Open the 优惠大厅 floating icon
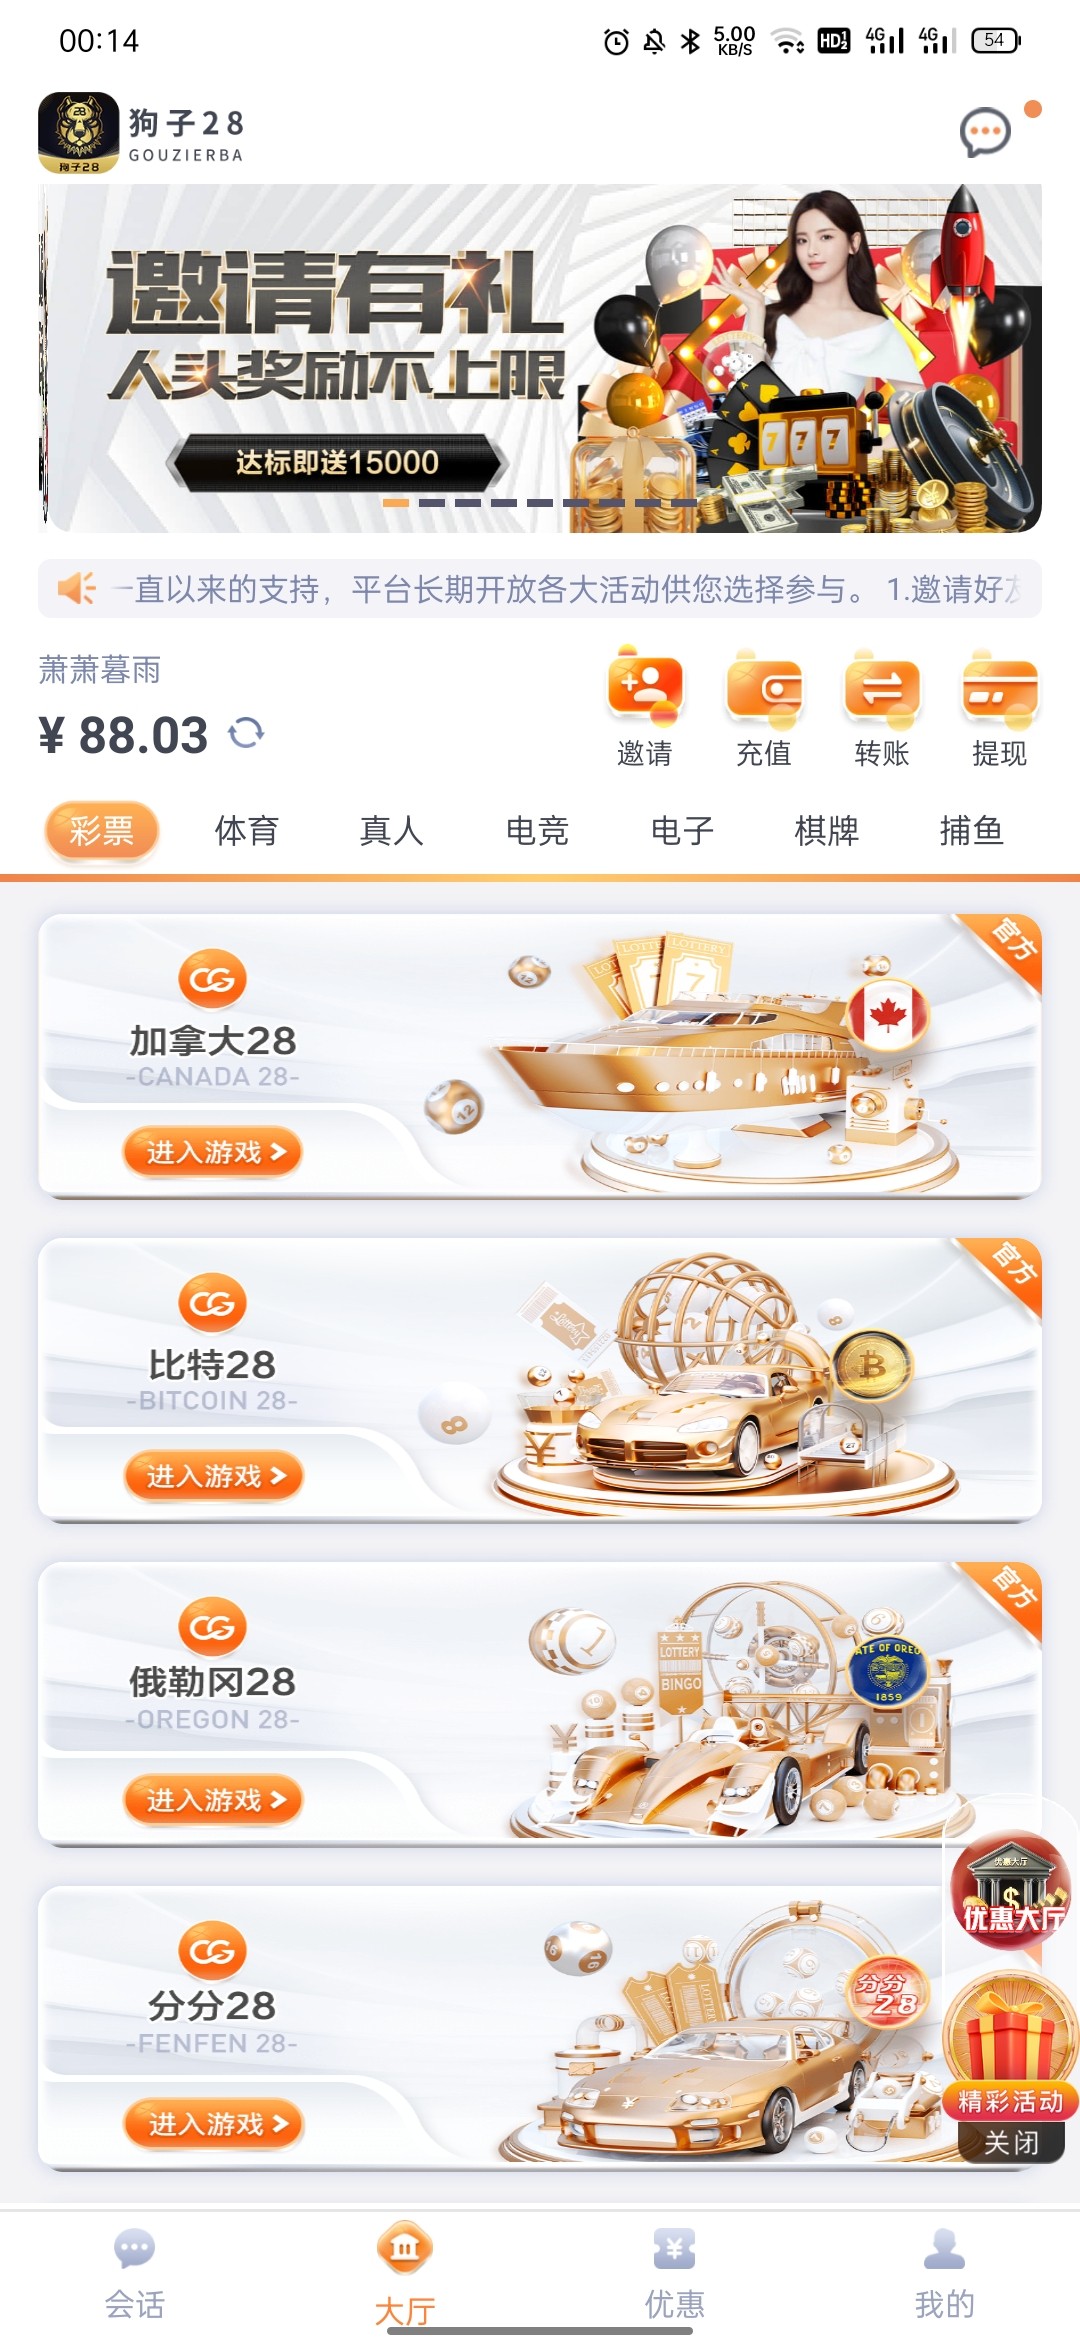Image resolution: width=1080 pixels, height=2340 pixels. 1012,1890
